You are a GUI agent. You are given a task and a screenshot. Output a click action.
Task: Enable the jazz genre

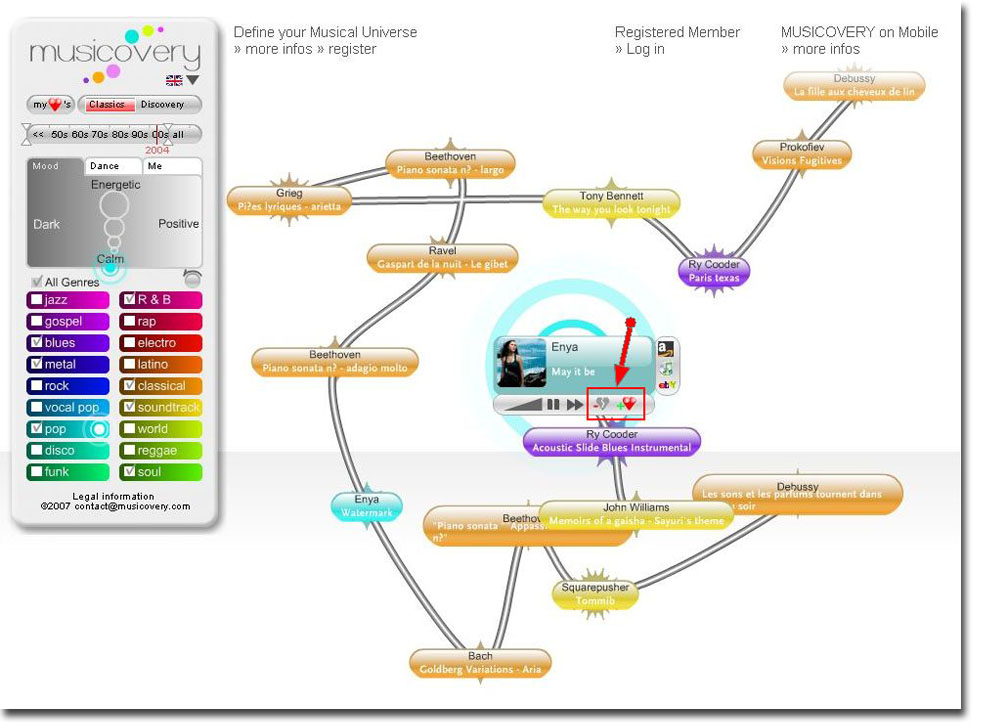tap(37, 300)
